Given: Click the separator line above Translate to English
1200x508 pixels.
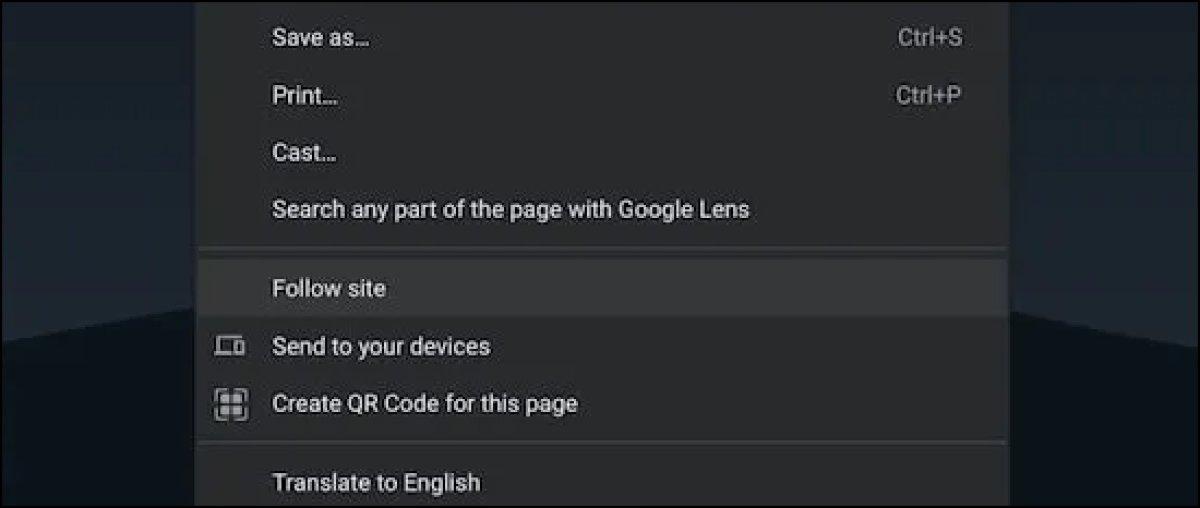Looking at the screenshot, I should click(602, 442).
